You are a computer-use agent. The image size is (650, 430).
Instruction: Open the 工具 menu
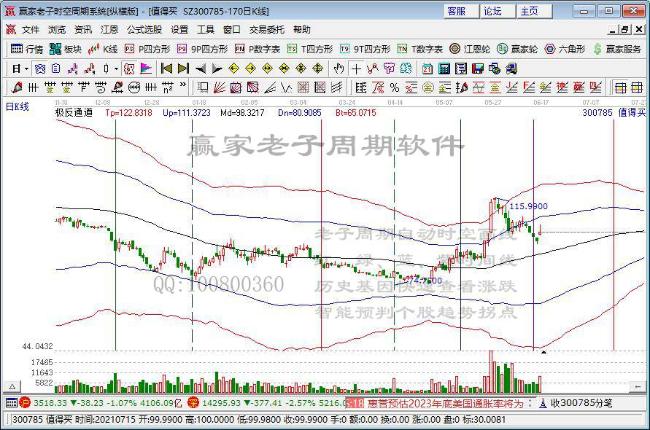[x=205, y=29]
